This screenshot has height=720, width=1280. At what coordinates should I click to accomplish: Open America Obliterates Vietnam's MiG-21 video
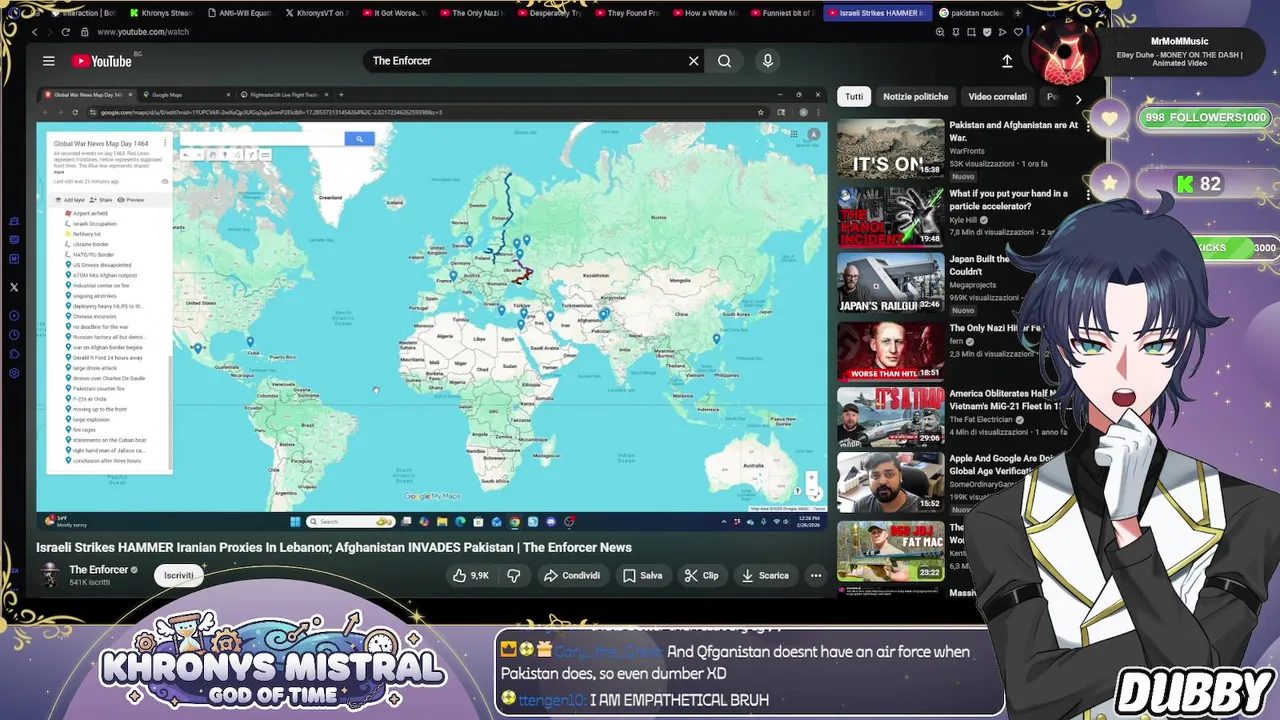coord(890,419)
